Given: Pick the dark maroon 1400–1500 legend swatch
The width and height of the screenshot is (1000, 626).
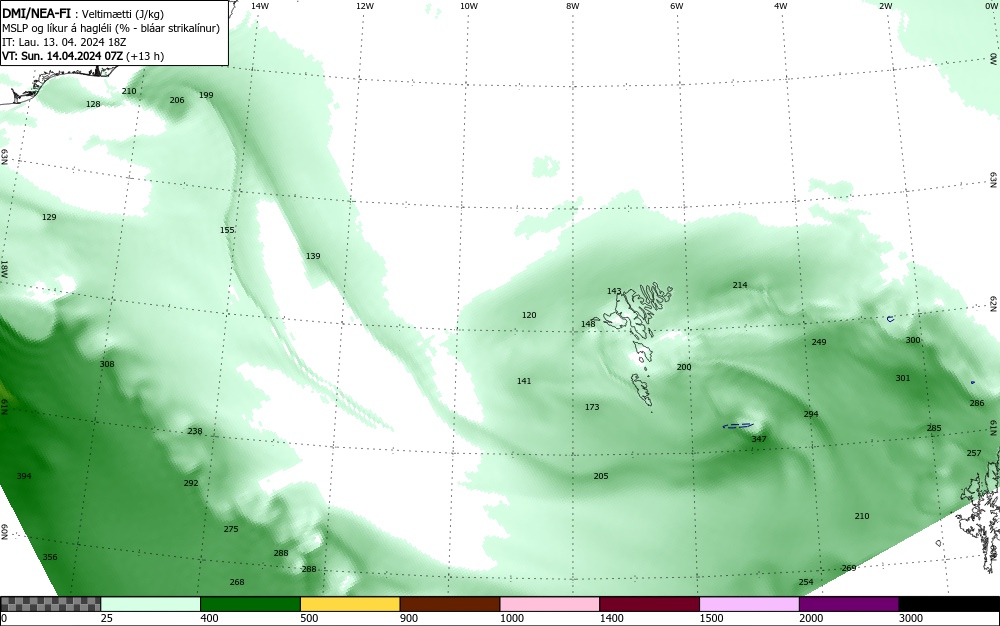Looking at the screenshot, I should click(649, 604).
